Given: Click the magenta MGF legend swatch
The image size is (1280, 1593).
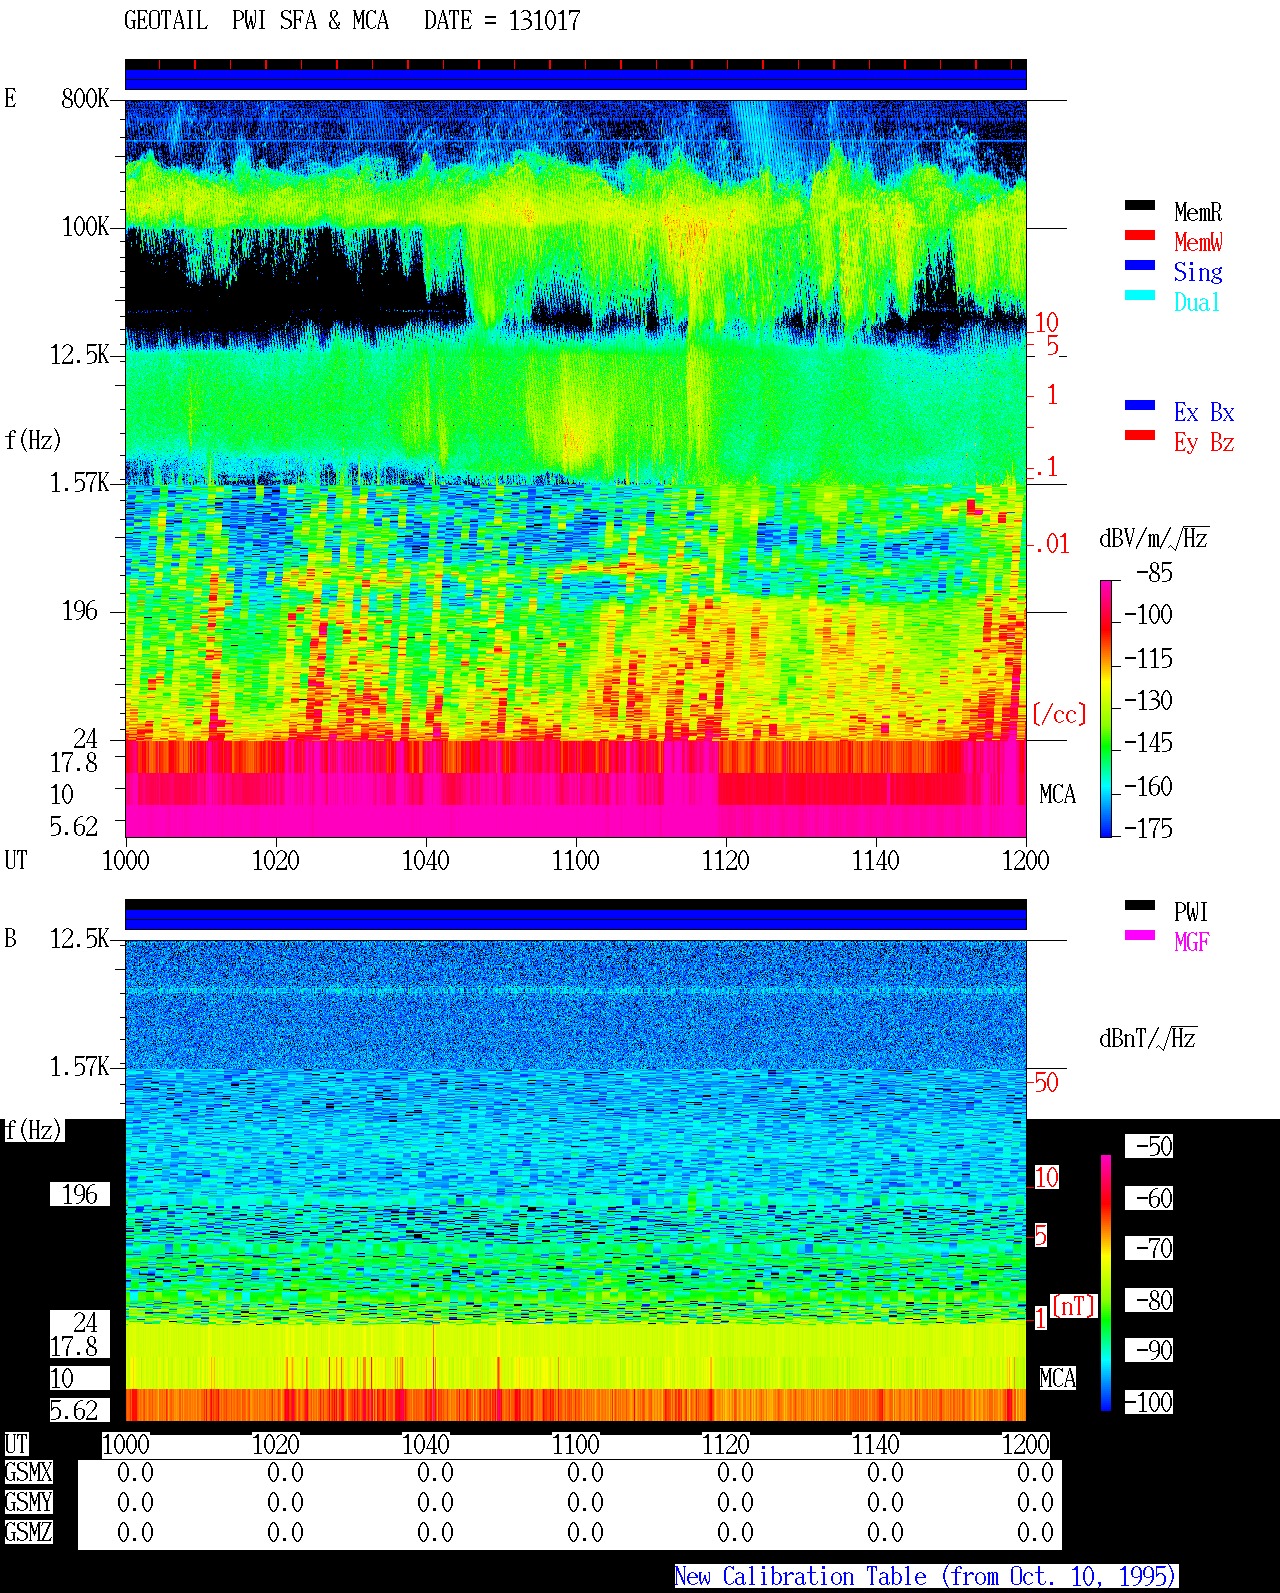Looking at the screenshot, I should coord(1140,936).
